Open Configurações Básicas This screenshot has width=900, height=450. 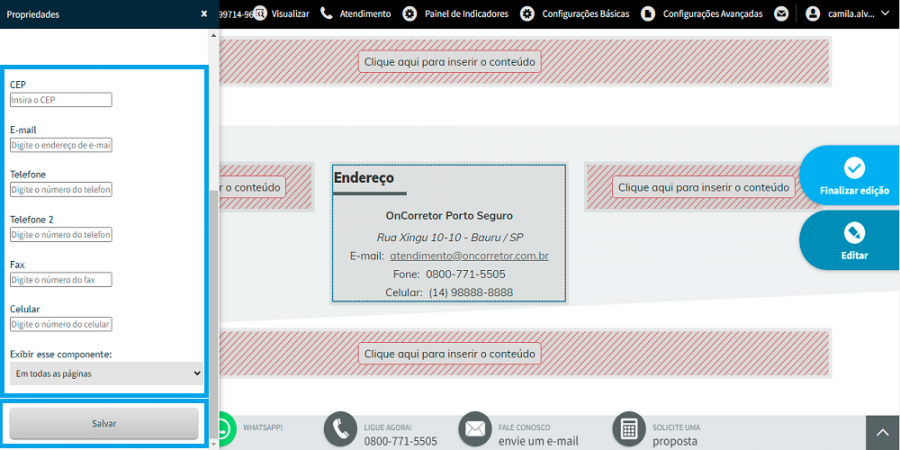tap(585, 14)
